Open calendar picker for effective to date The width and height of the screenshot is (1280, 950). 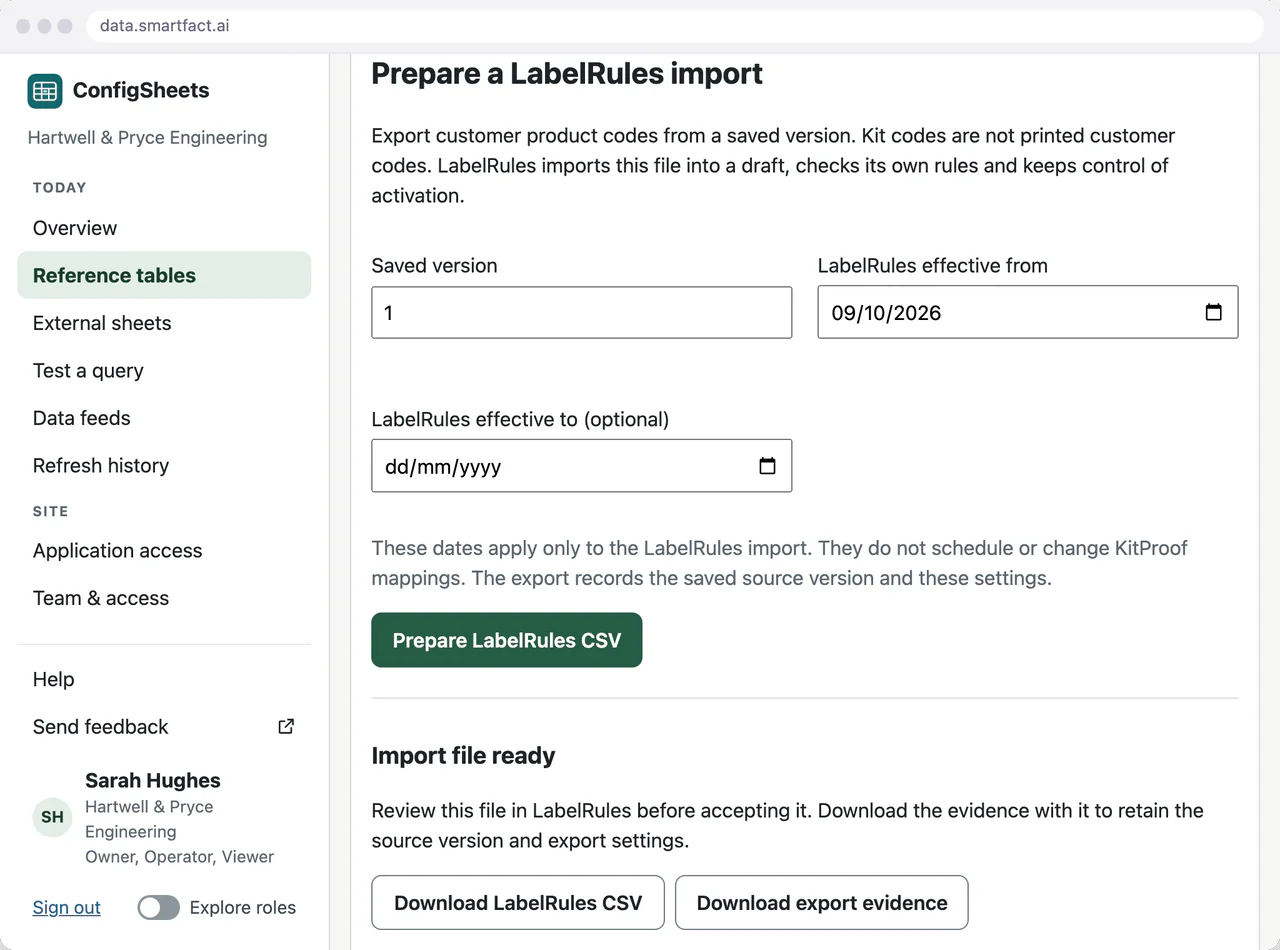(x=767, y=466)
